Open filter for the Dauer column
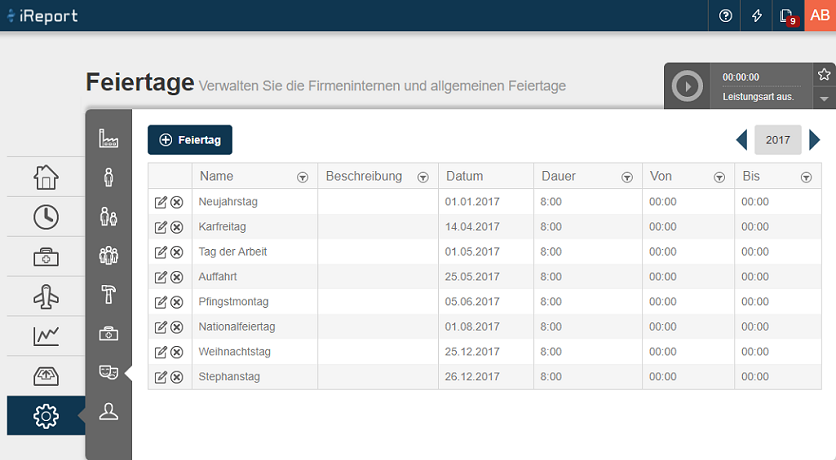This screenshot has height=460, width=836. click(x=627, y=177)
